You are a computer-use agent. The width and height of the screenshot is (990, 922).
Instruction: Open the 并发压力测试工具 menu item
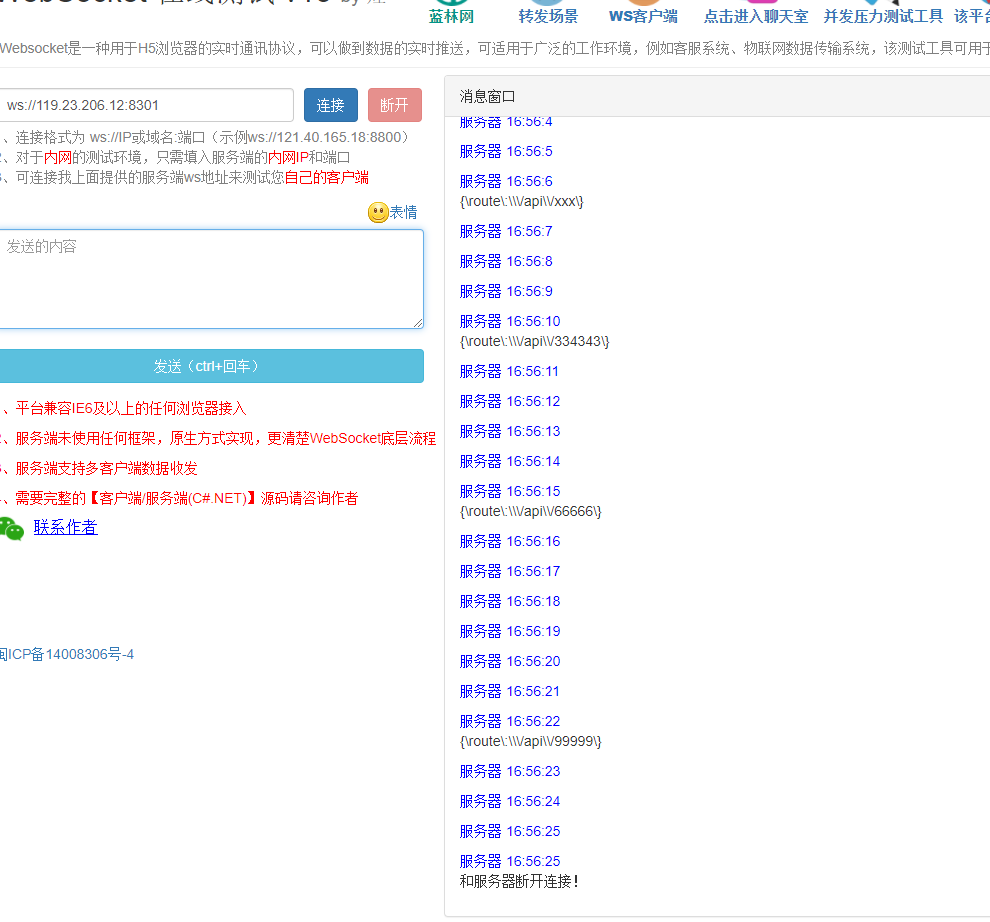pos(883,16)
